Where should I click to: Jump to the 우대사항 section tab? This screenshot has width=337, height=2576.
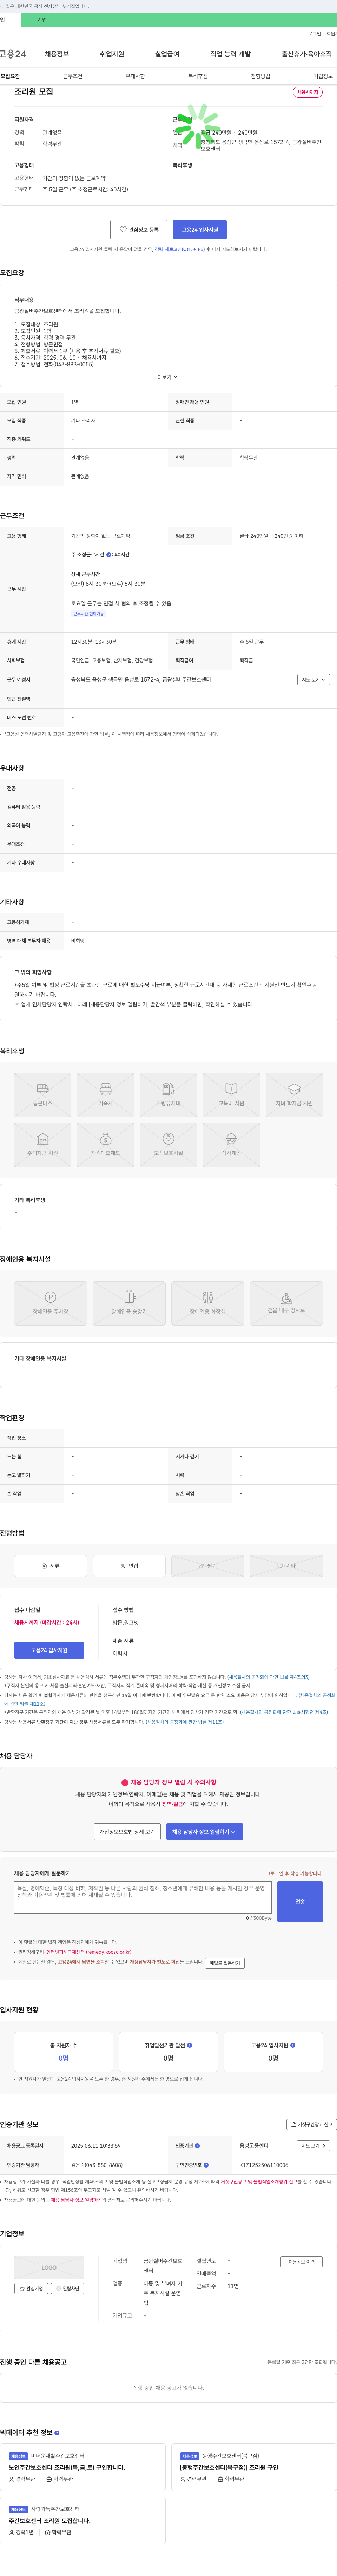(135, 76)
